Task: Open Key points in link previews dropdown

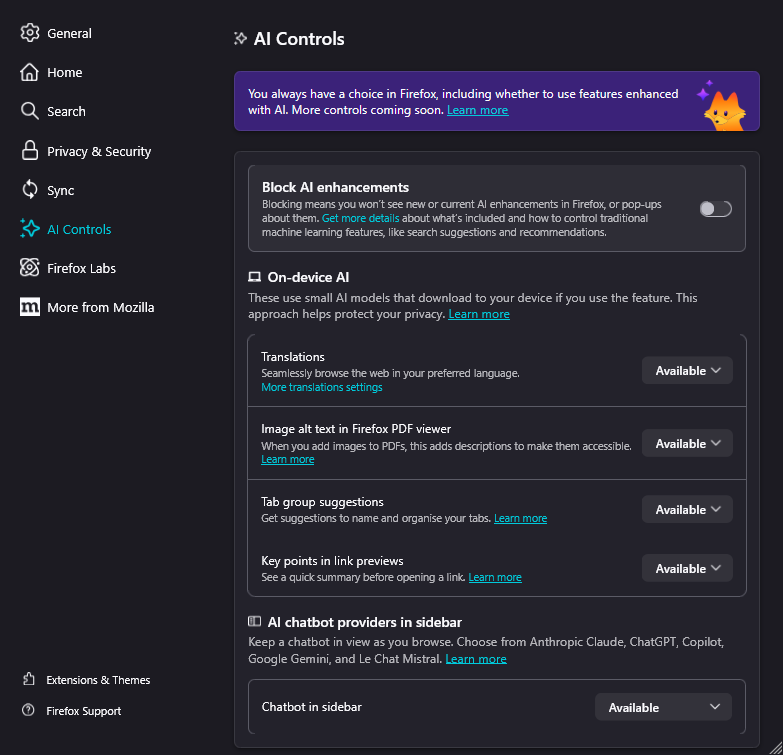Action: tap(687, 568)
